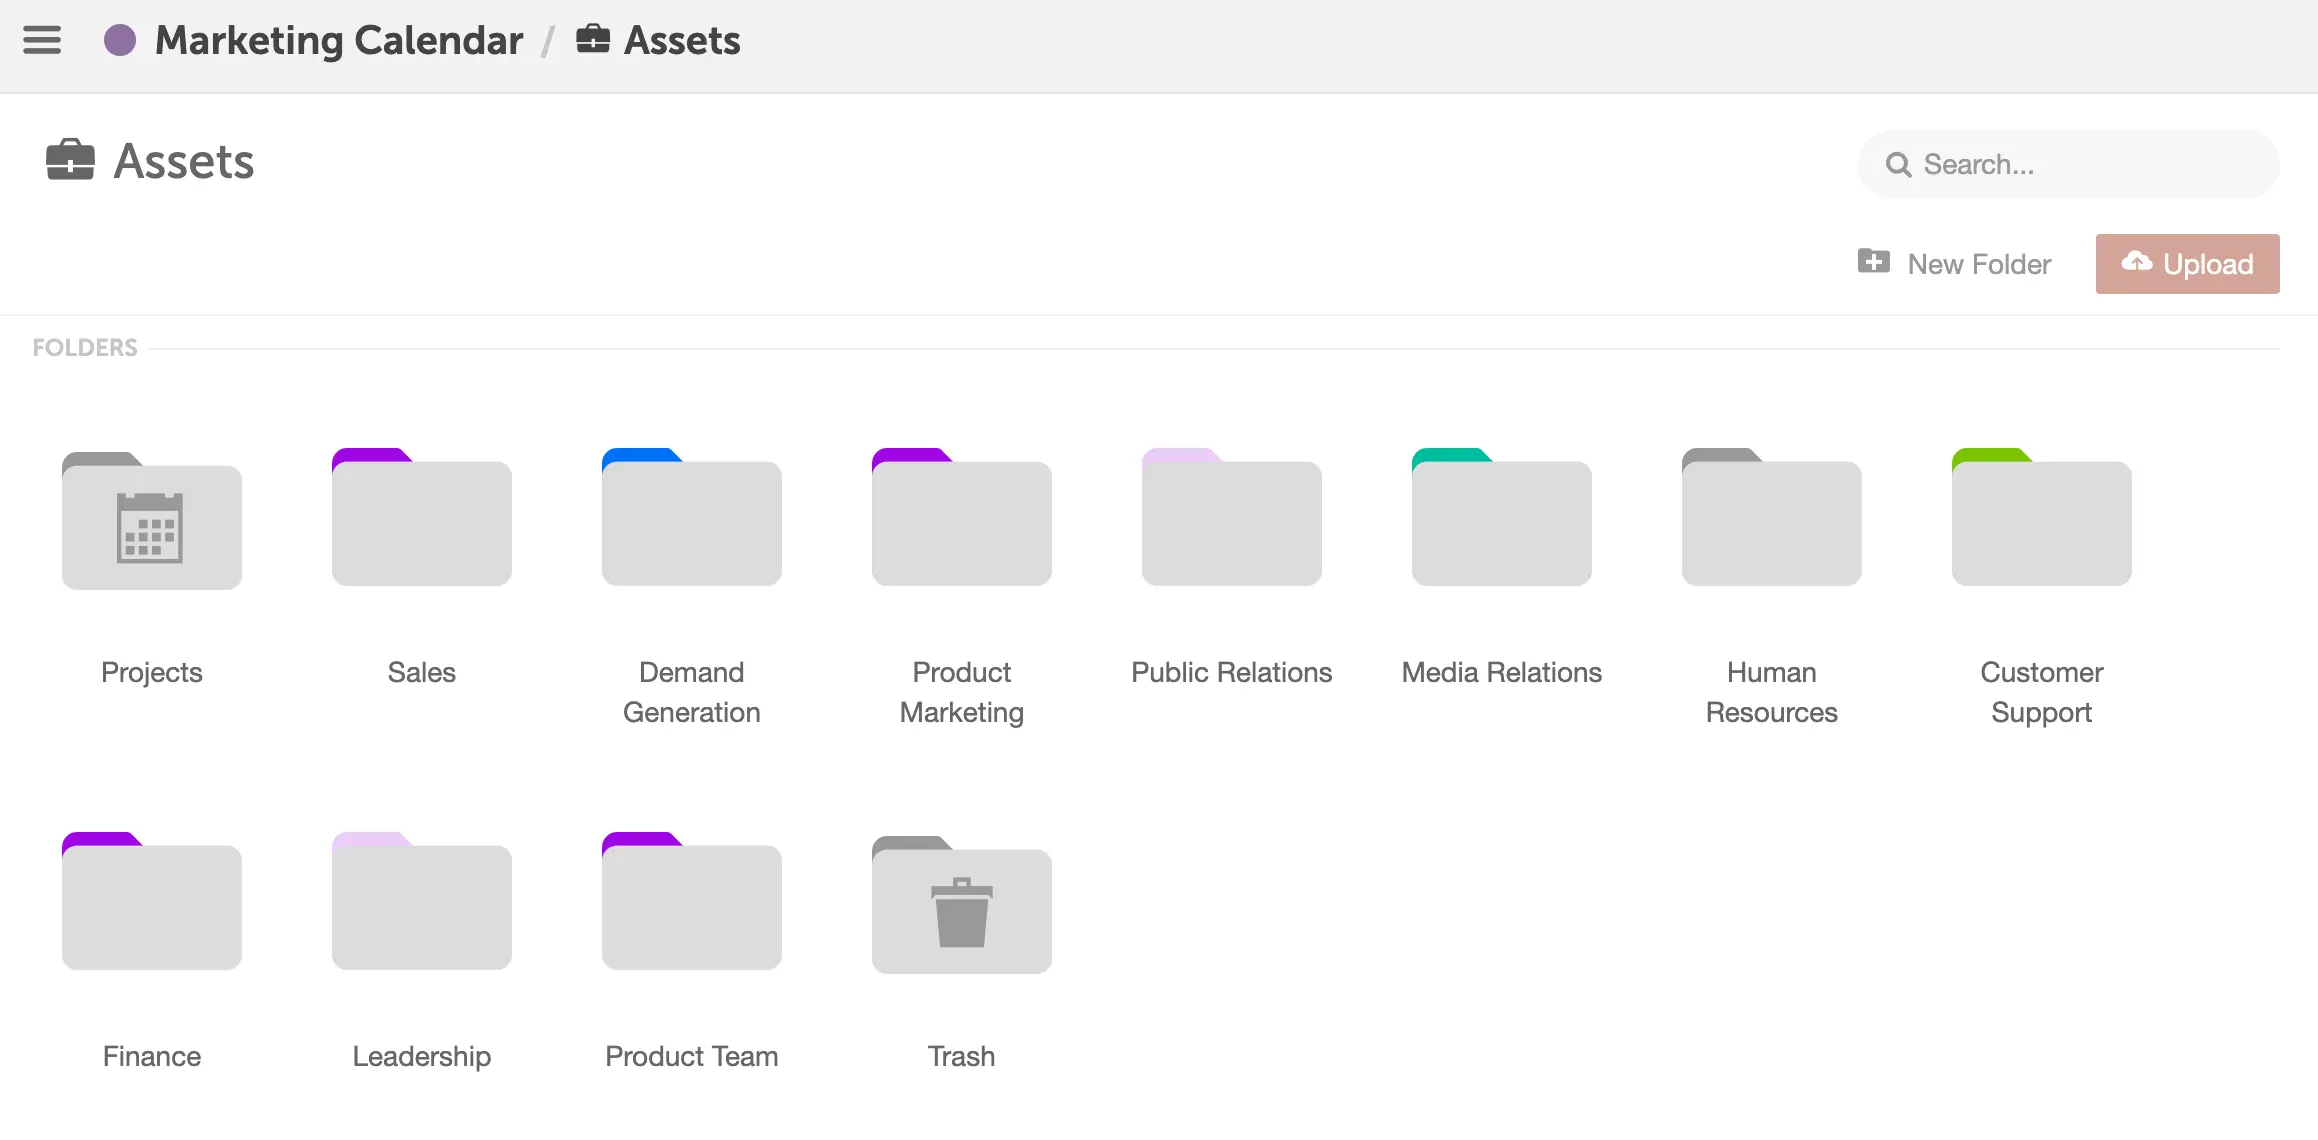Click the Sales folder label

tap(422, 672)
